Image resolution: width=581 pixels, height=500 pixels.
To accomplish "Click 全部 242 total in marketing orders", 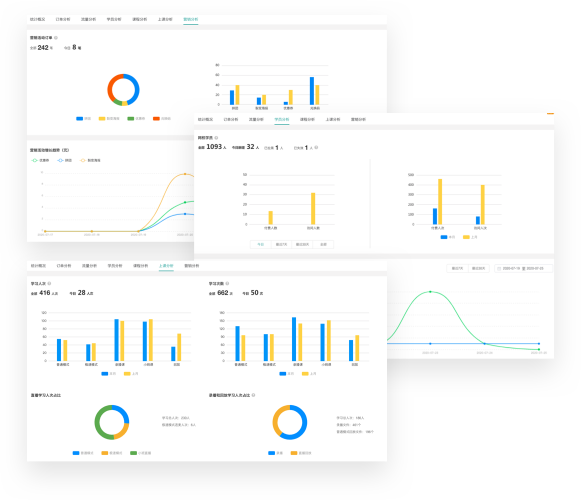I will tap(41, 48).
